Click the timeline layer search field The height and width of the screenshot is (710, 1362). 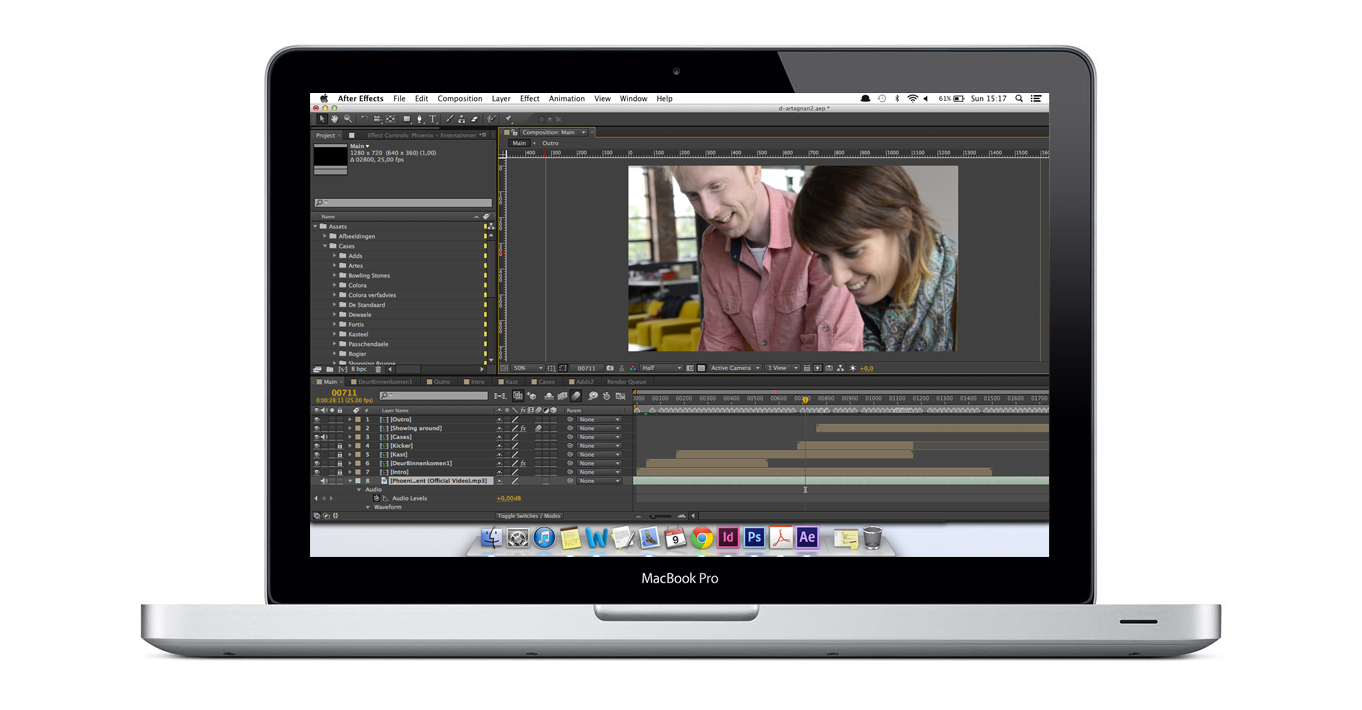tap(433, 396)
